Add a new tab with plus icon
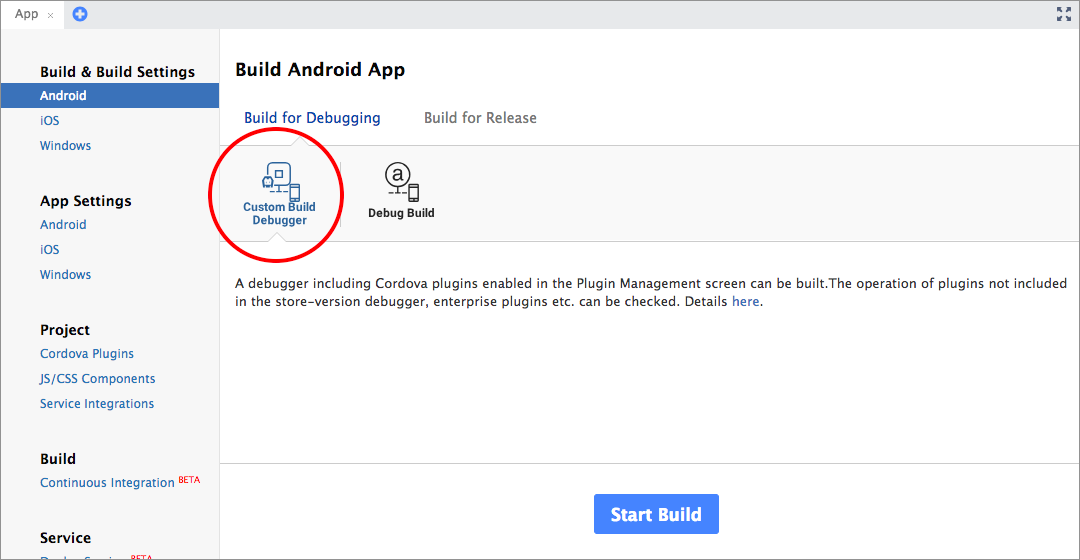 pyautogui.click(x=80, y=14)
